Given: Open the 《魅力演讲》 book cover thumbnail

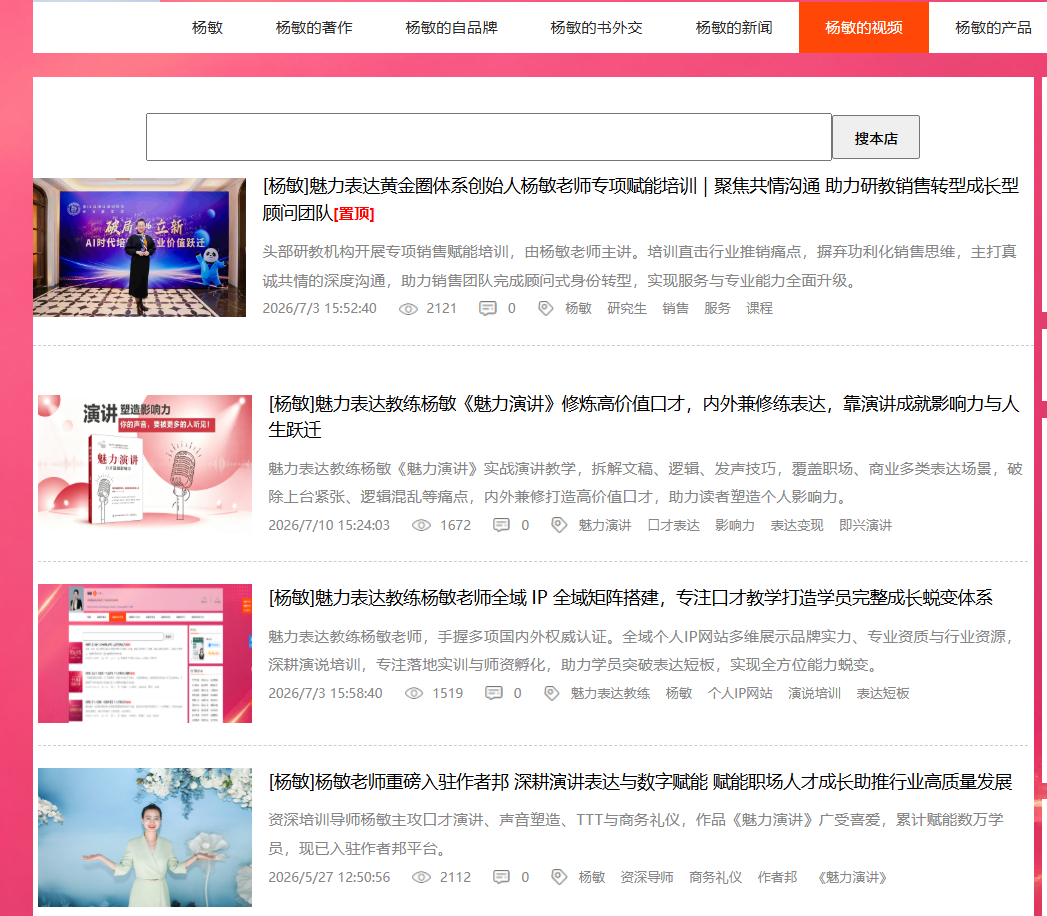Looking at the screenshot, I should point(145,464).
